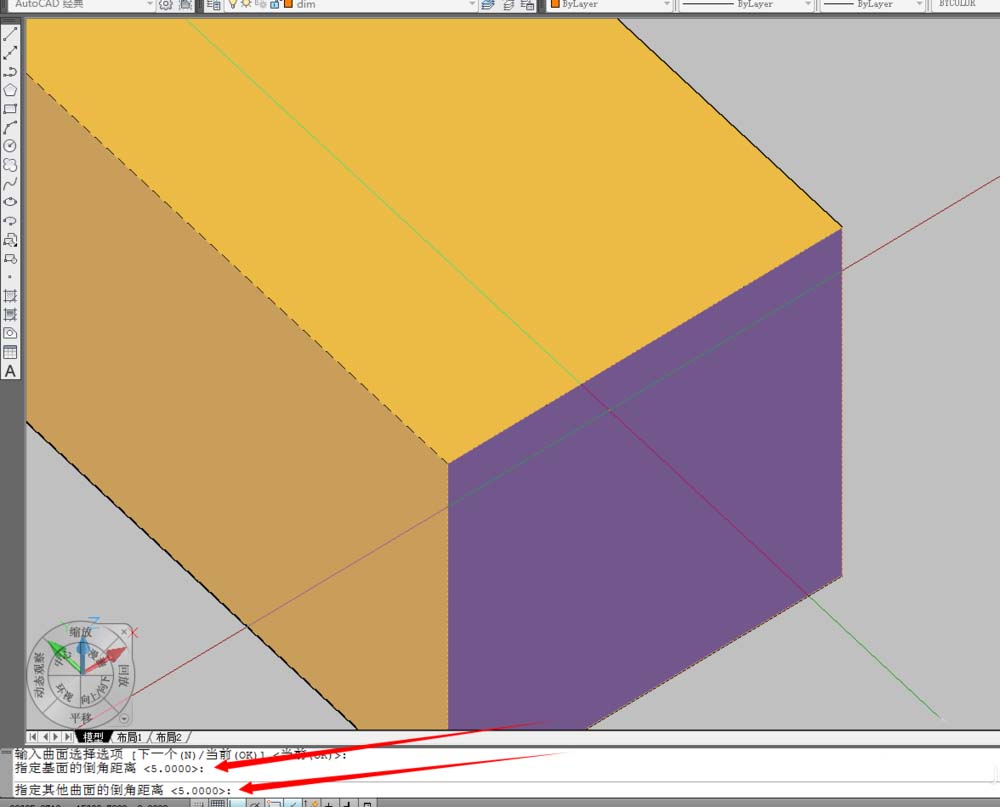1000x807 pixels.
Task: Click the 平移 (pan) wedge on navigation wheel
Action: (80, 717)
